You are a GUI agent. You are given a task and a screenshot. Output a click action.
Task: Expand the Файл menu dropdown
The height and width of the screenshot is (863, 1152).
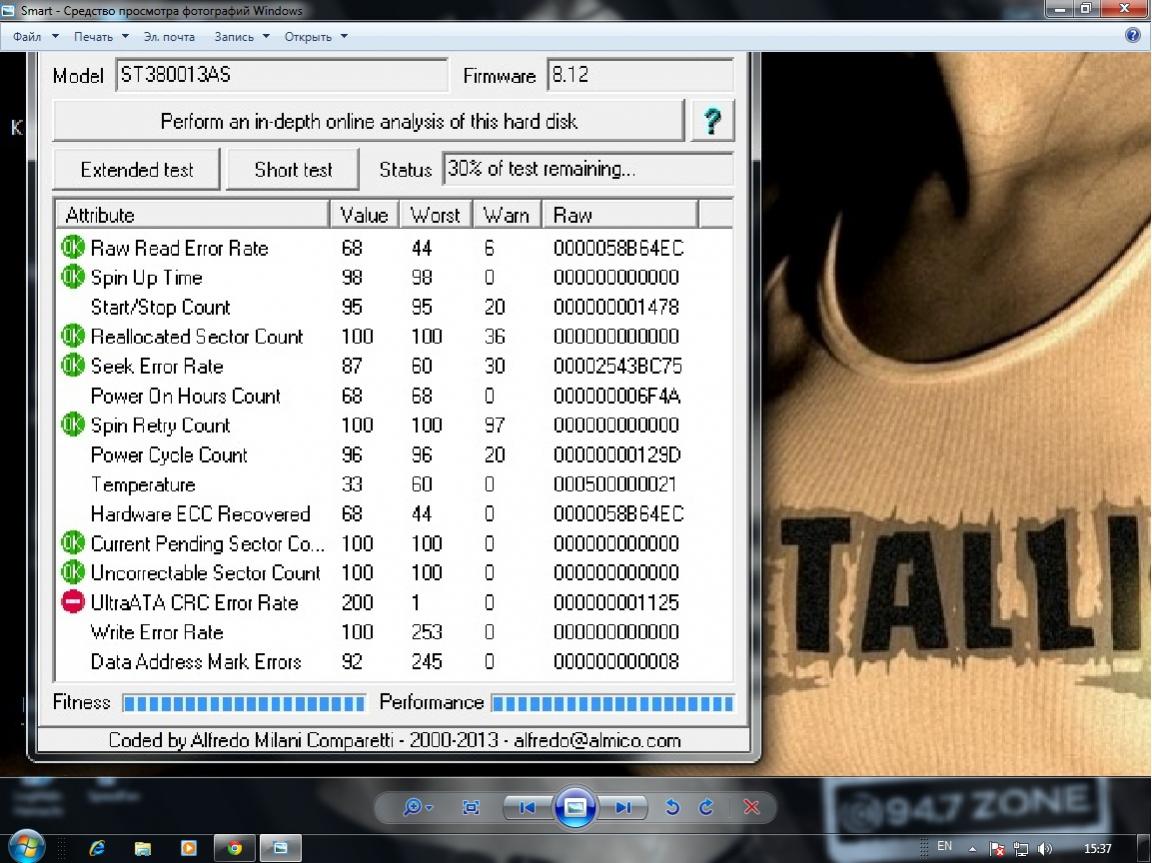(x=36, y=37)
